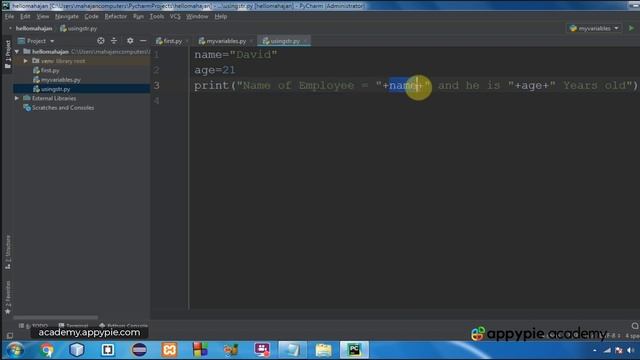Open the TODO tool window button
This screenshot has width=640, height=360.
(33, 326)
